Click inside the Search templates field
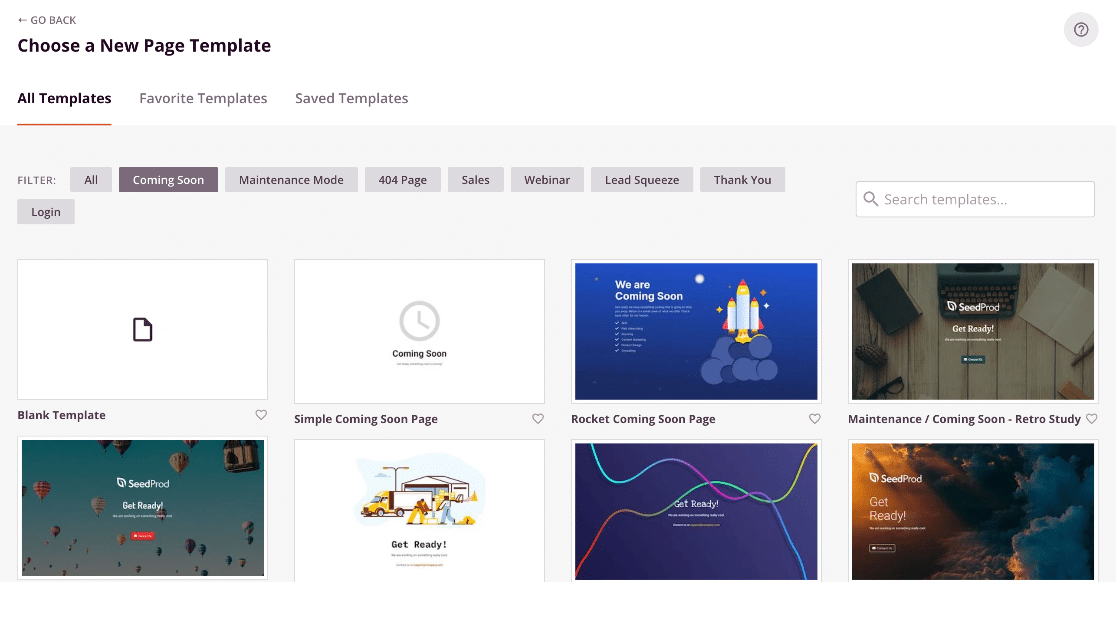The image size is (1116, 623). (x=975, y=199)
